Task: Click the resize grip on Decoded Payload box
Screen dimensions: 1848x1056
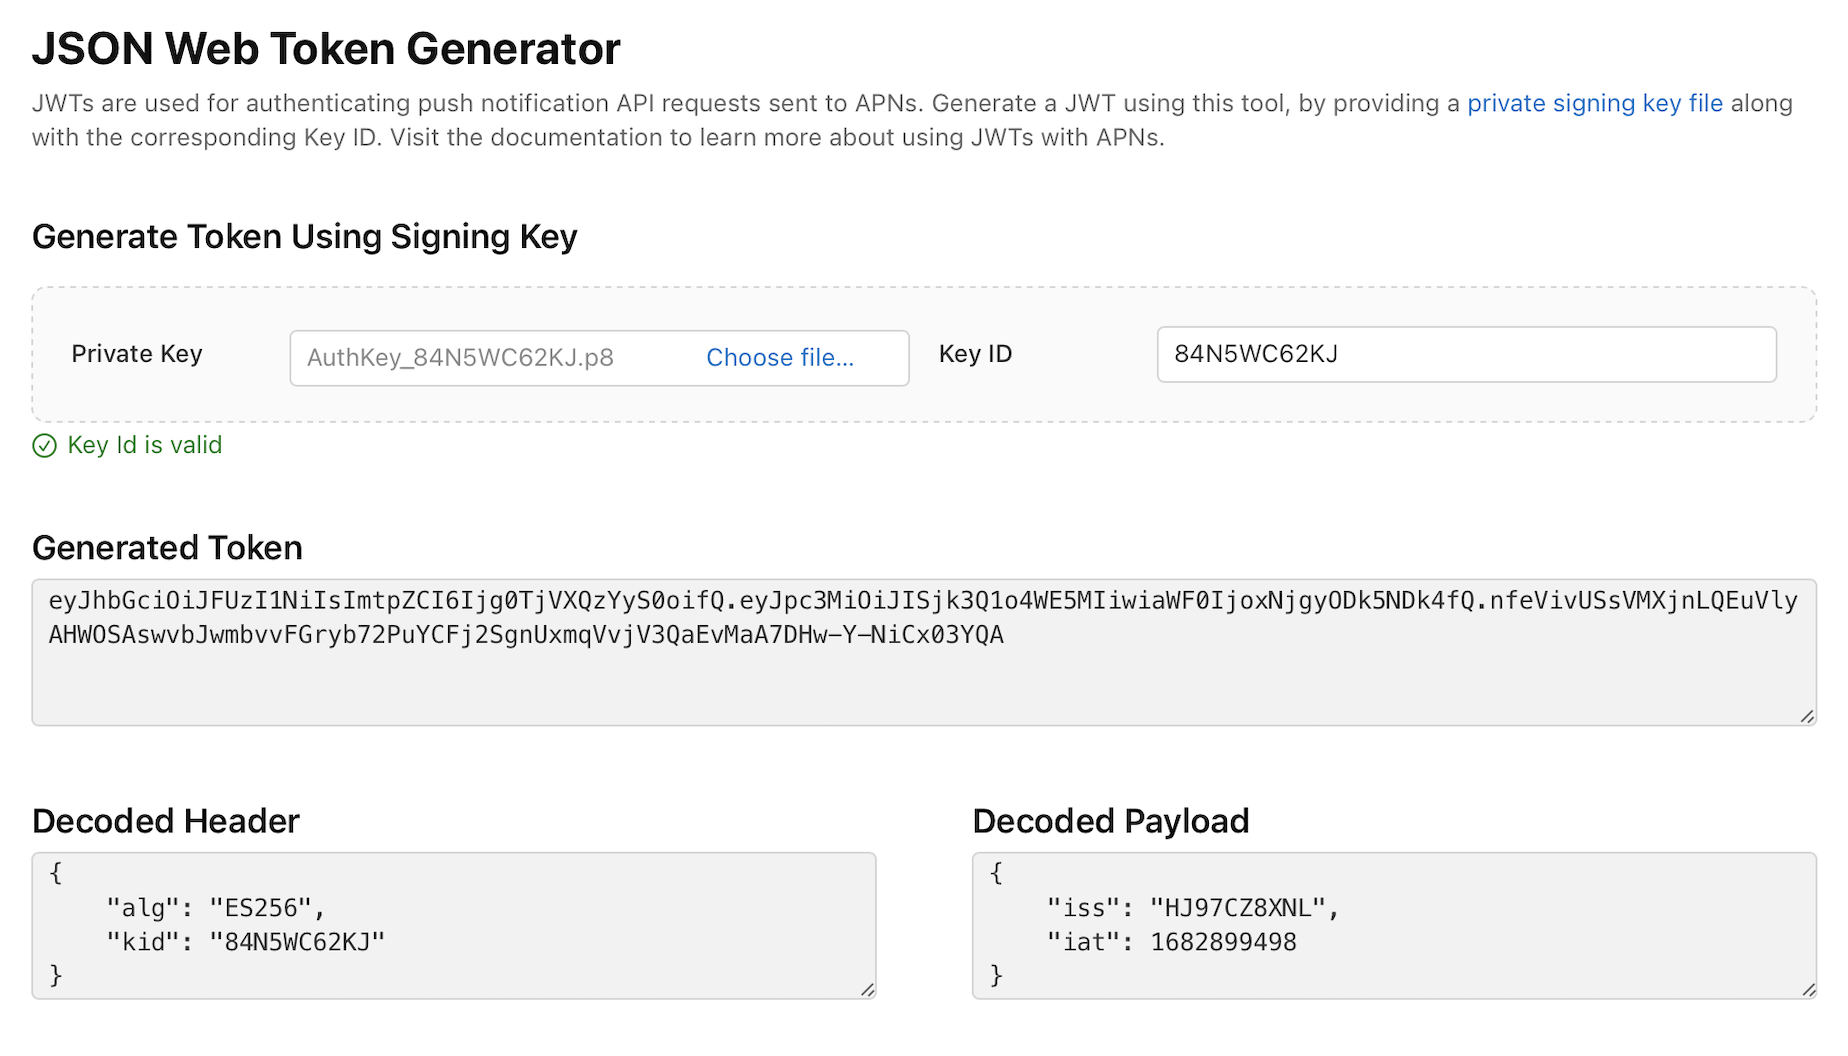Action: tap(1806, 990)
